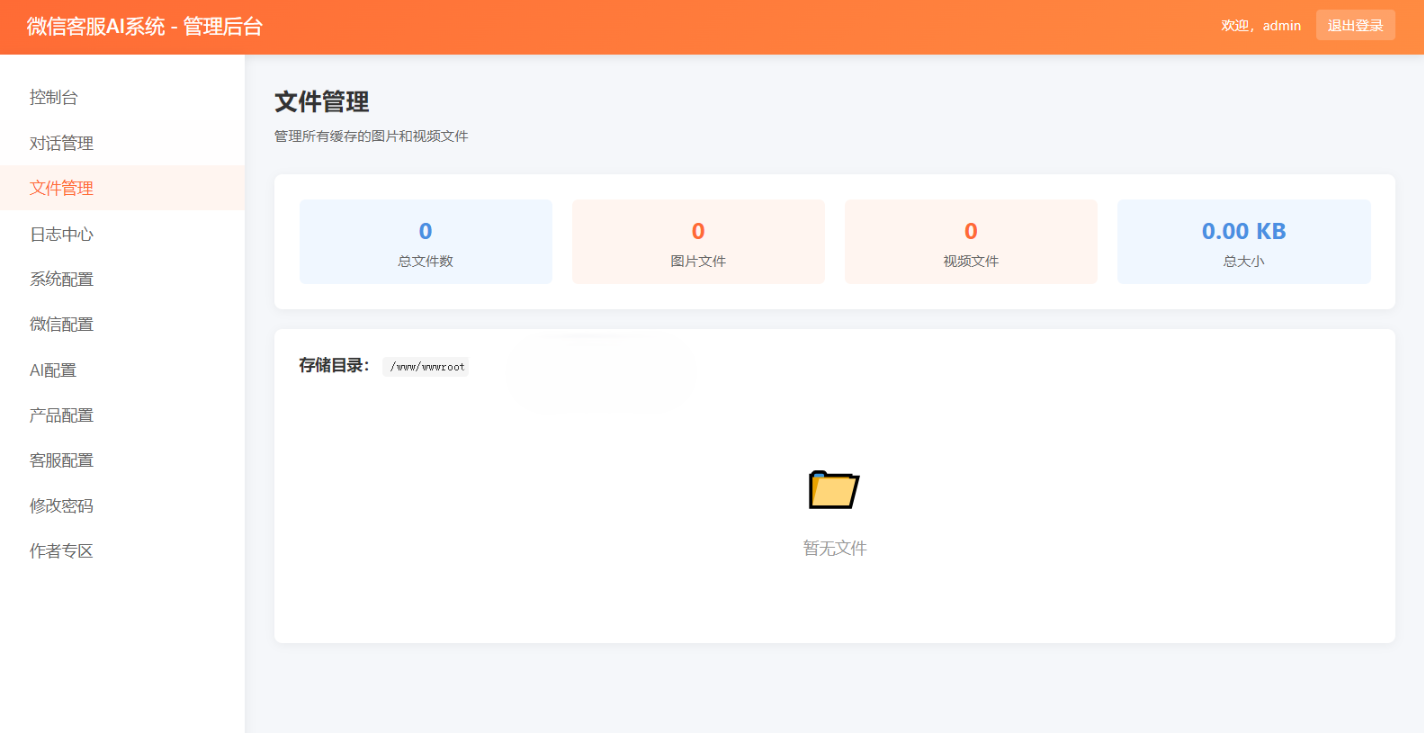
Task: Open 修改密码 page
Action: 61,506
